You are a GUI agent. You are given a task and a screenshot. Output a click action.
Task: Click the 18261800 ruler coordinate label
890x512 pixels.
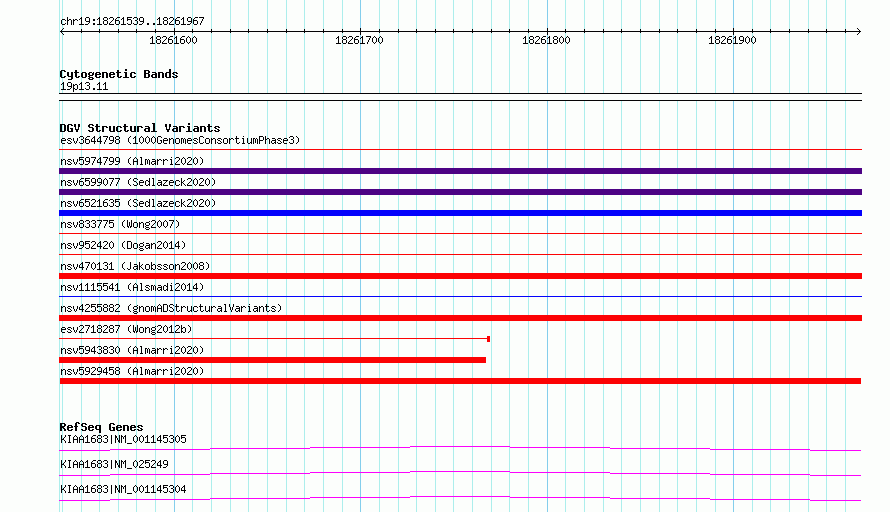(546, 40)
